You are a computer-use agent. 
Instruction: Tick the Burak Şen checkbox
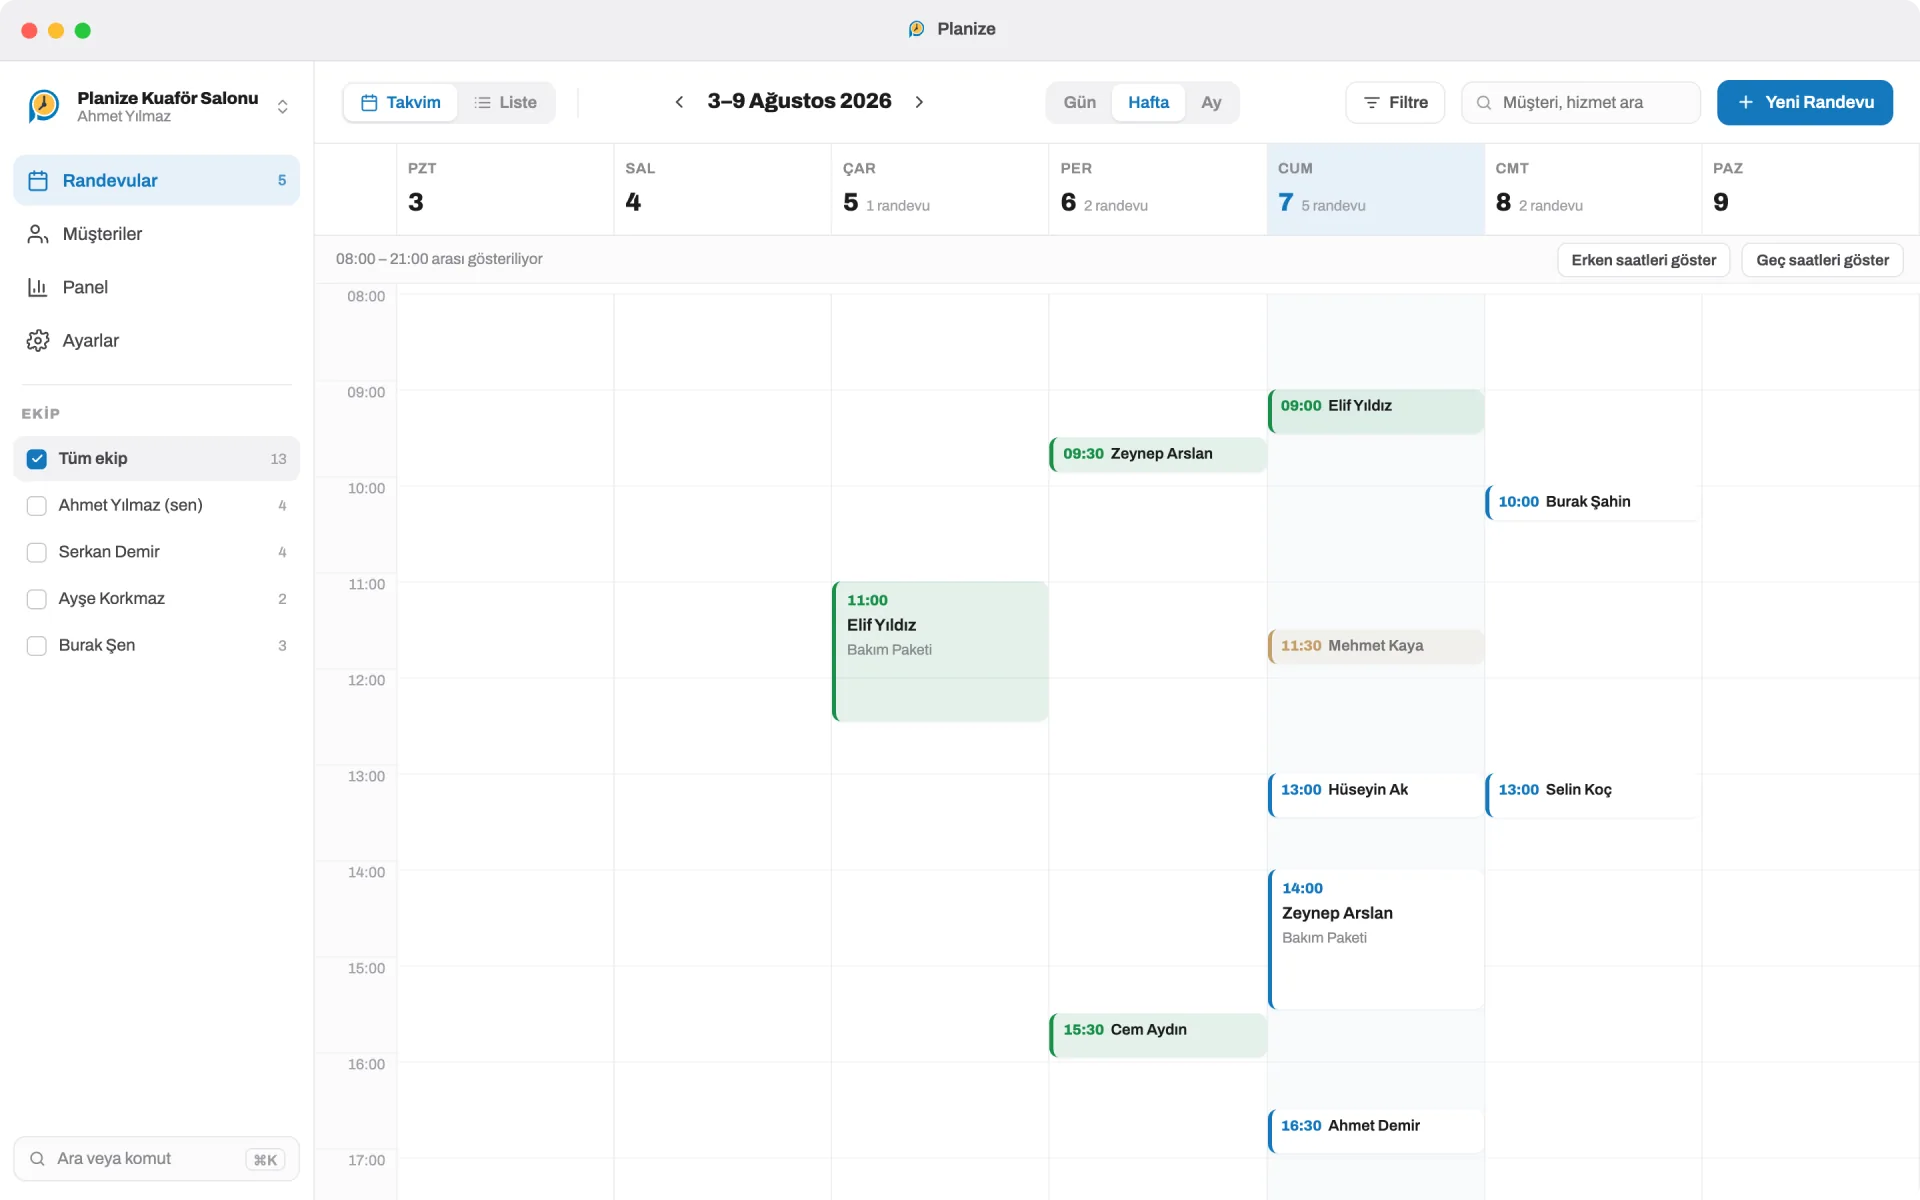pos(37,646)
